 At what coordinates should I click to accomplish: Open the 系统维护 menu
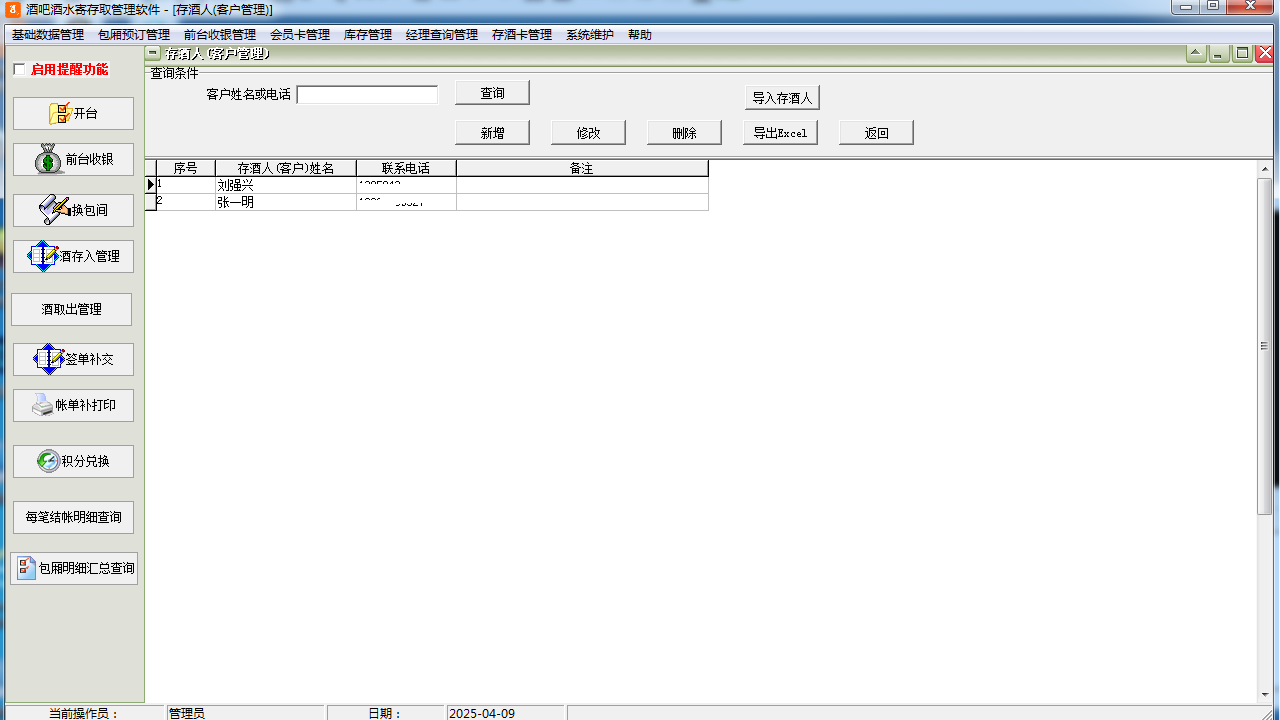click(x=589, y=35)
